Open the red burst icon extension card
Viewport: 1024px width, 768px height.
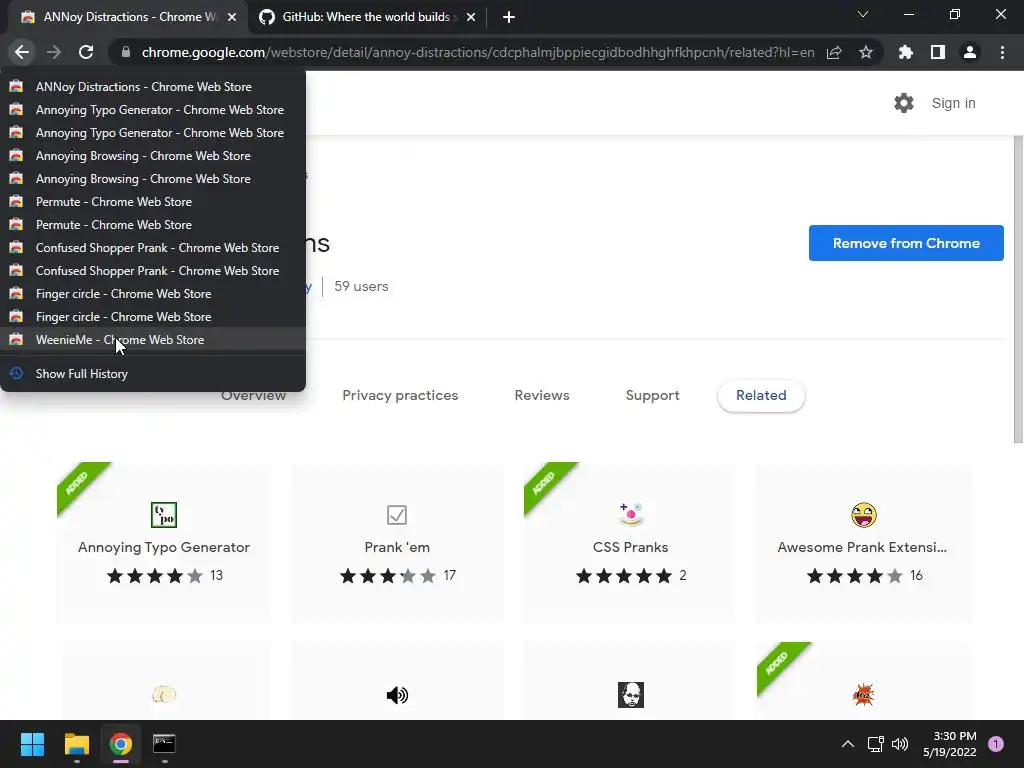(x=864, y=695)
